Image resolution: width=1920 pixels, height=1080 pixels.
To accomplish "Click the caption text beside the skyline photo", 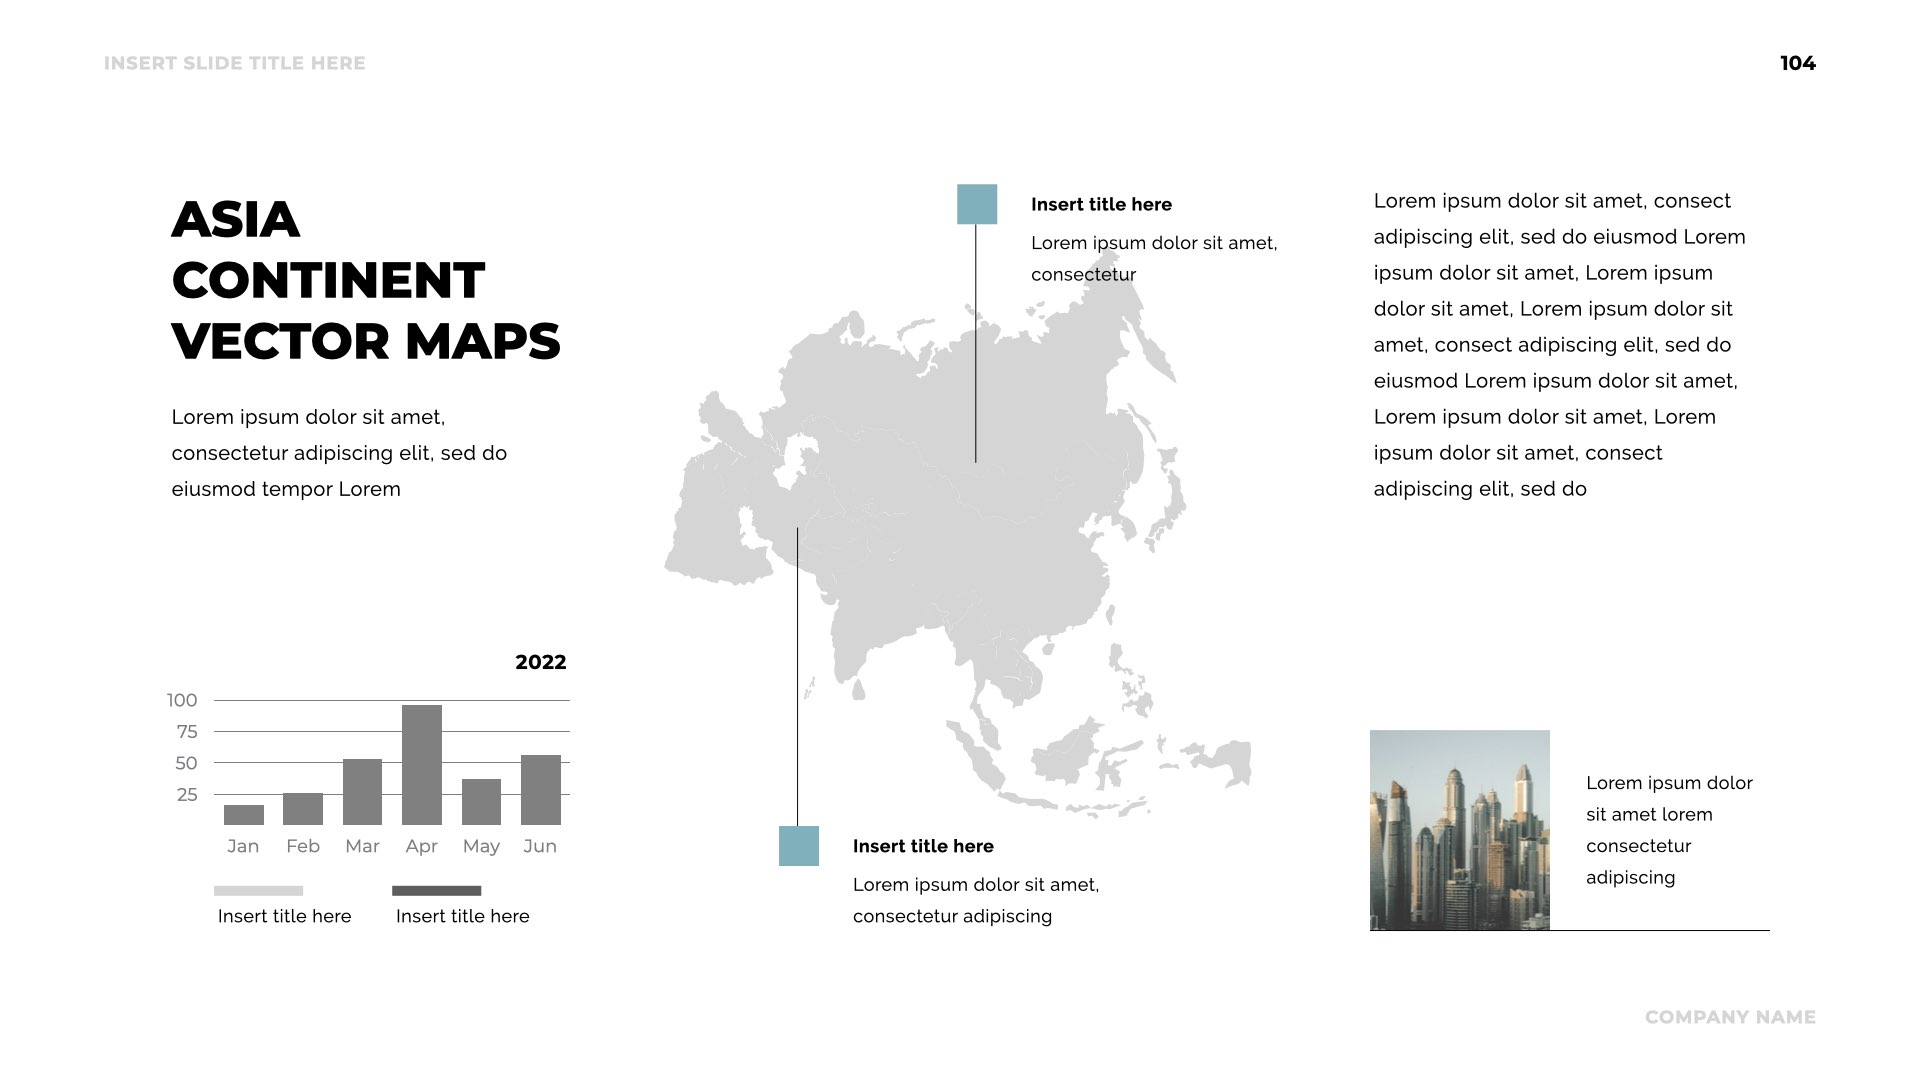I will click(1668, 830).
